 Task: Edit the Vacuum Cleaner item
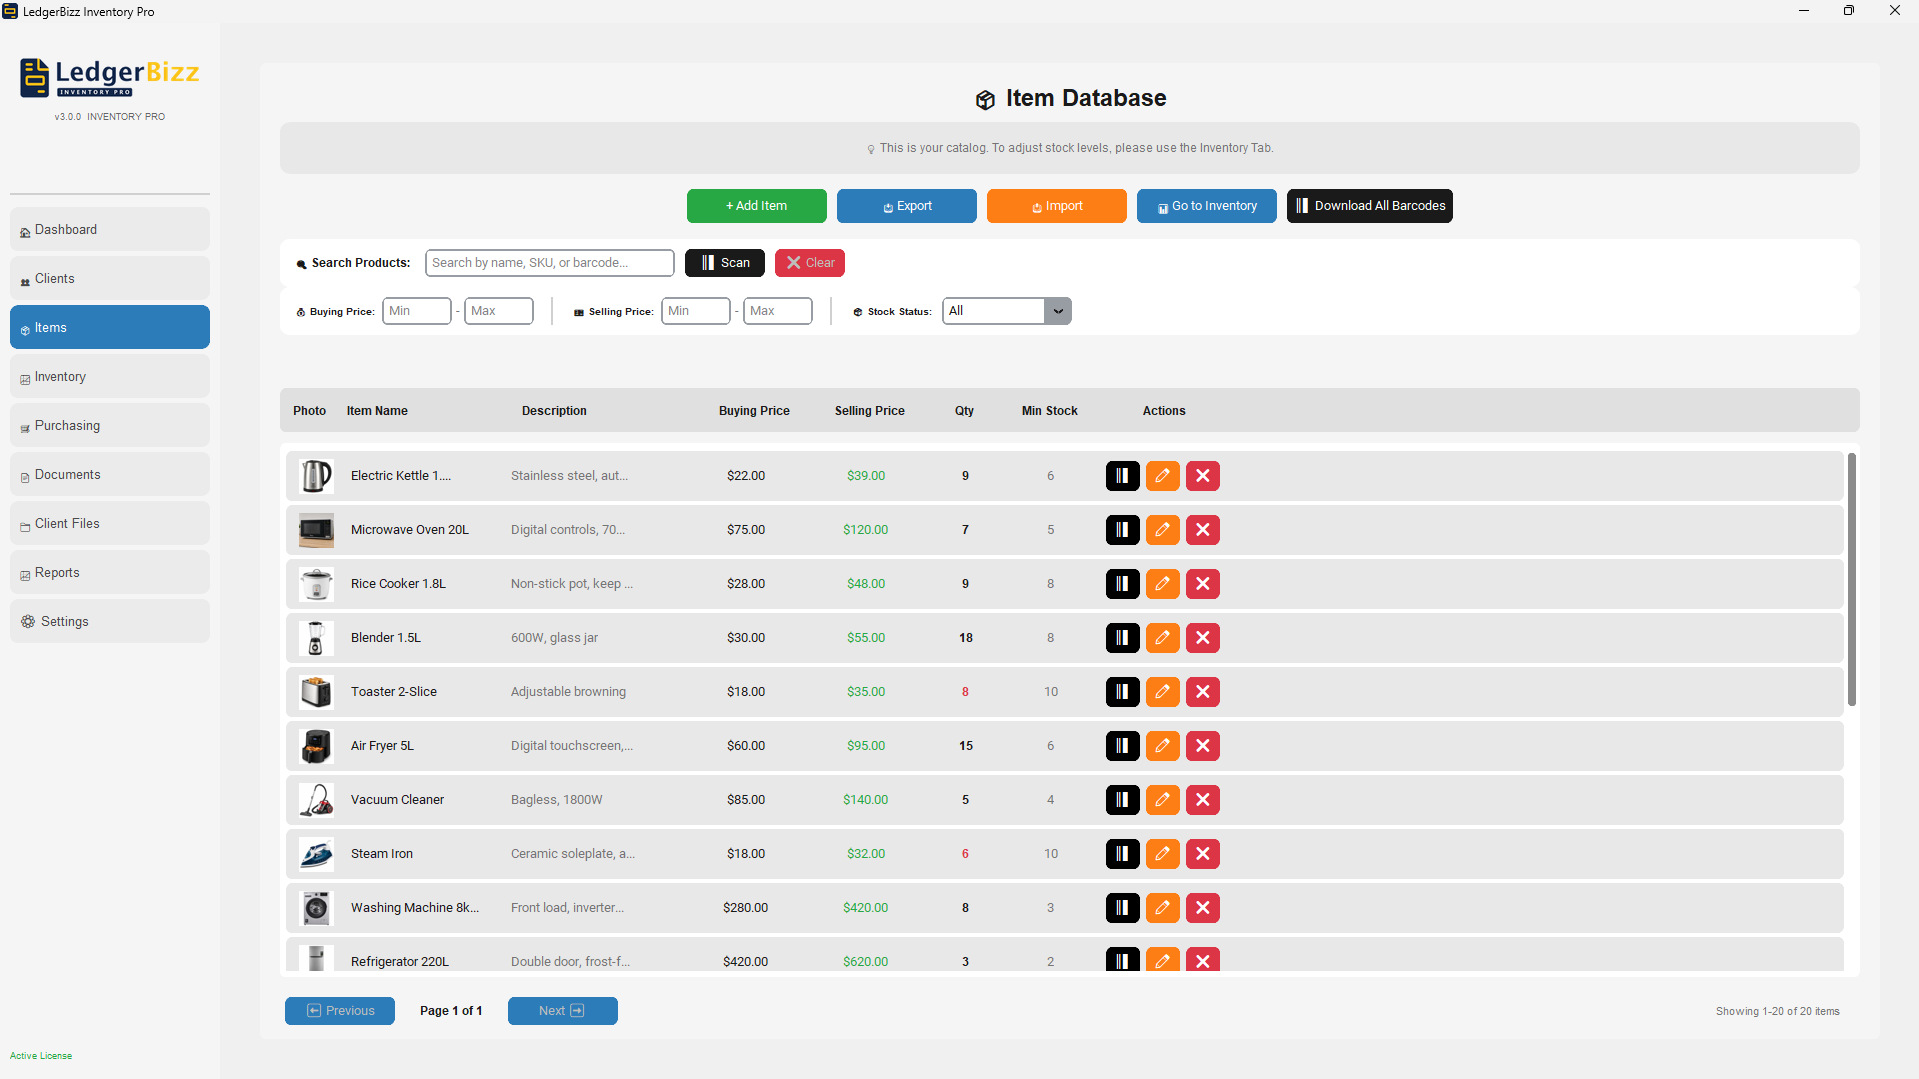[x=1162, y=800]
